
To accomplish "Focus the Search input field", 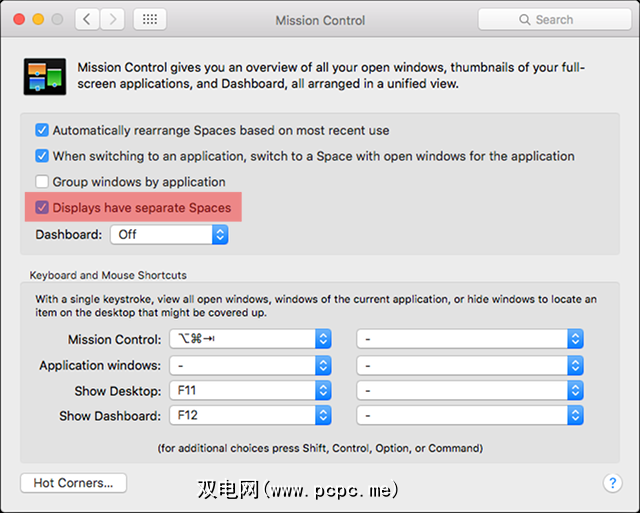I will click(x=555, y=20).
